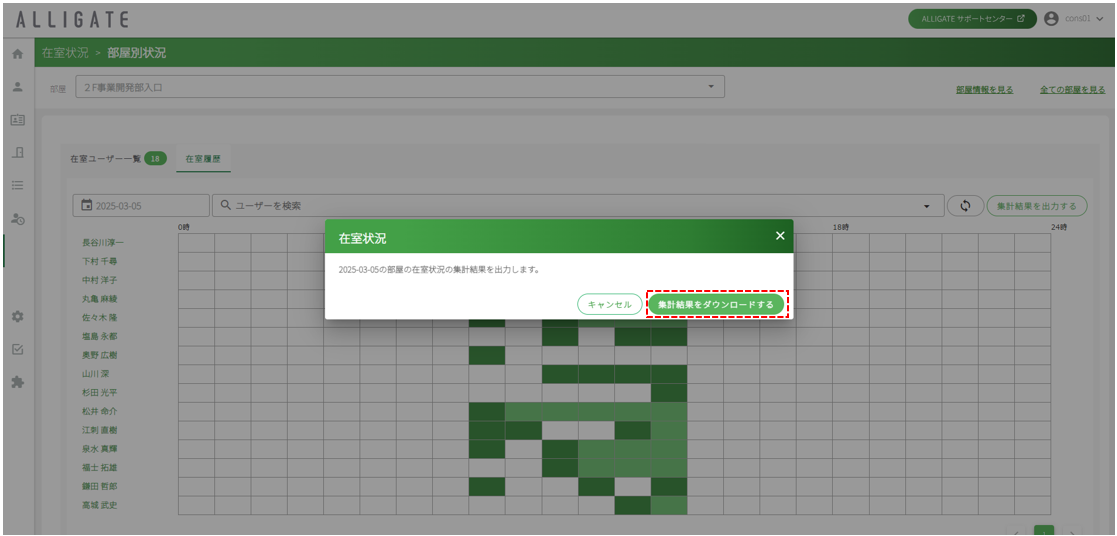Click 集計結果を出力する button

pos(1037,205)
